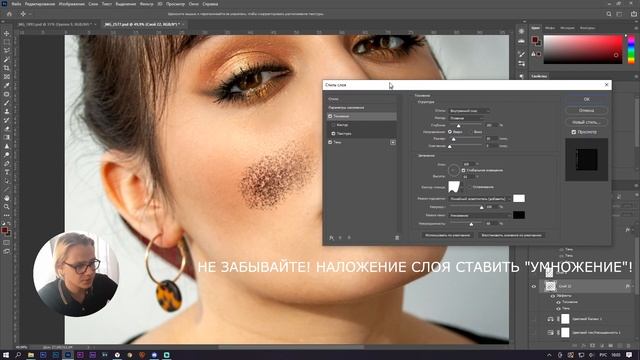Open the Изображение menu
Screen dimensions: 640x360
pyautogui.click(x=72, y=4)
